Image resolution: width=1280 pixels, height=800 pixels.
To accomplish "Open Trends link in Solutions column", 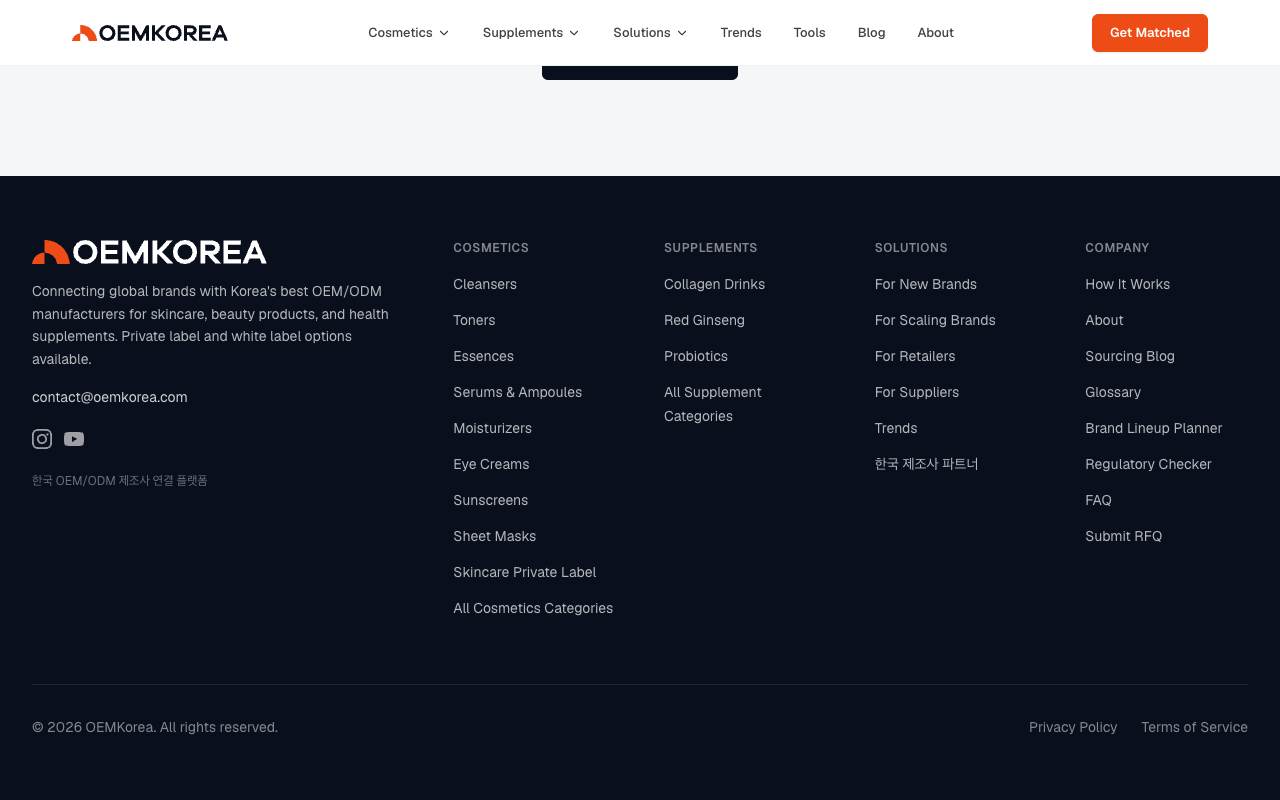I will (x=896, y=428).
